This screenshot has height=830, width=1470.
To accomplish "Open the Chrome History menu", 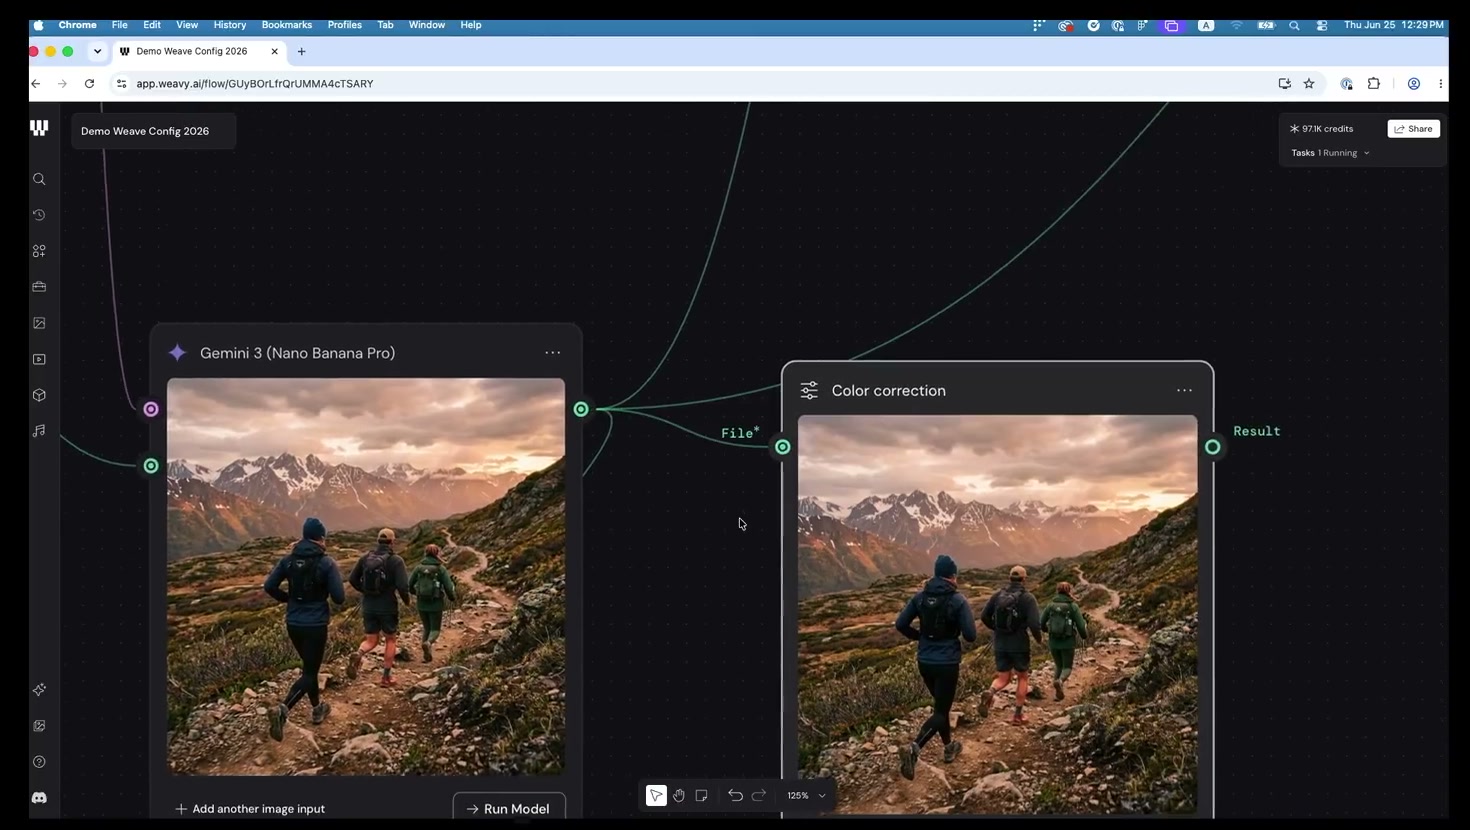I will click(x=230, y=25).
